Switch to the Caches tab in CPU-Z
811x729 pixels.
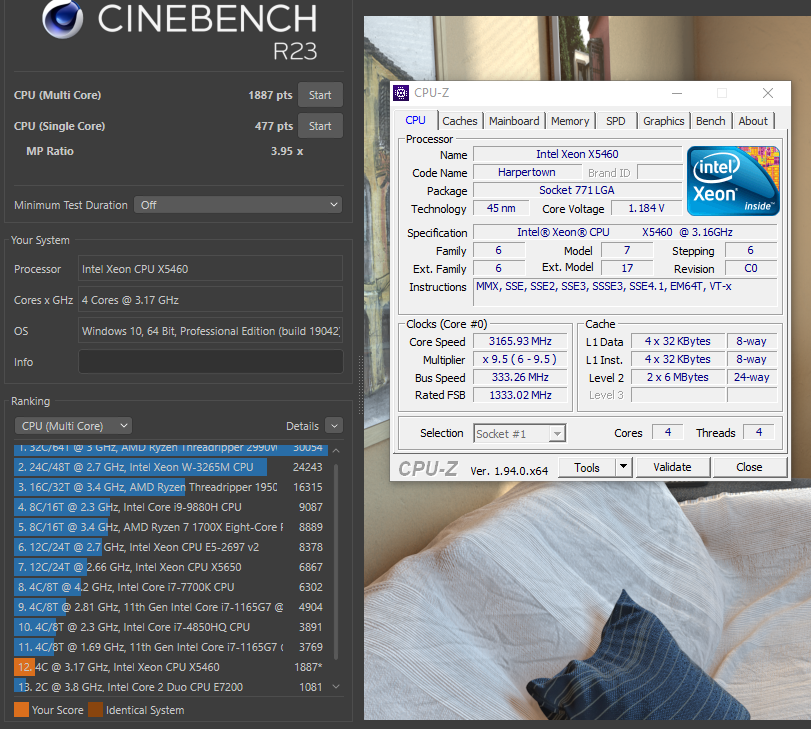click(460, 121)
